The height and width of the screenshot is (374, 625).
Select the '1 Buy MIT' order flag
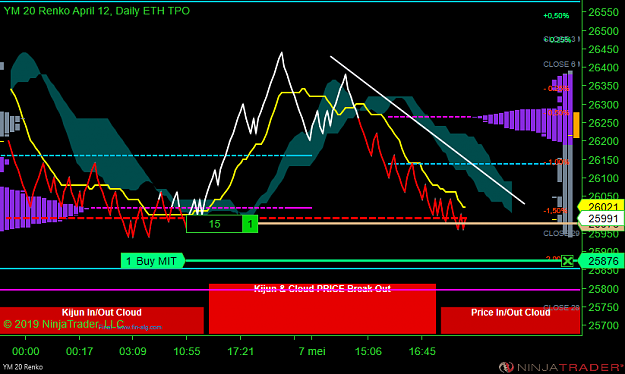pos(153,261)
